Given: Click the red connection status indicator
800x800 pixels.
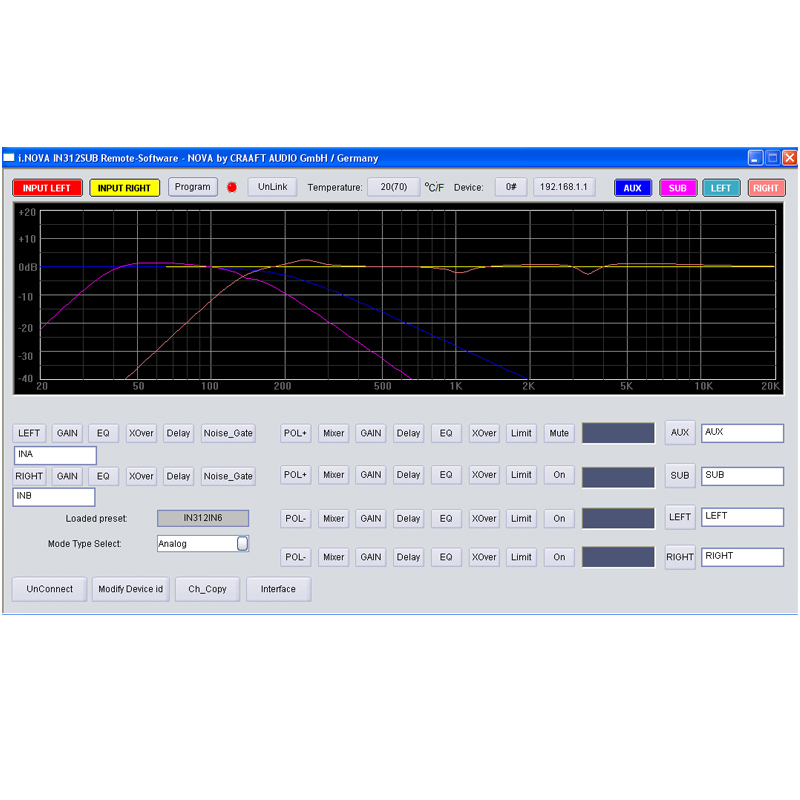Looking at the screenshot, I should tap(232, 187).
